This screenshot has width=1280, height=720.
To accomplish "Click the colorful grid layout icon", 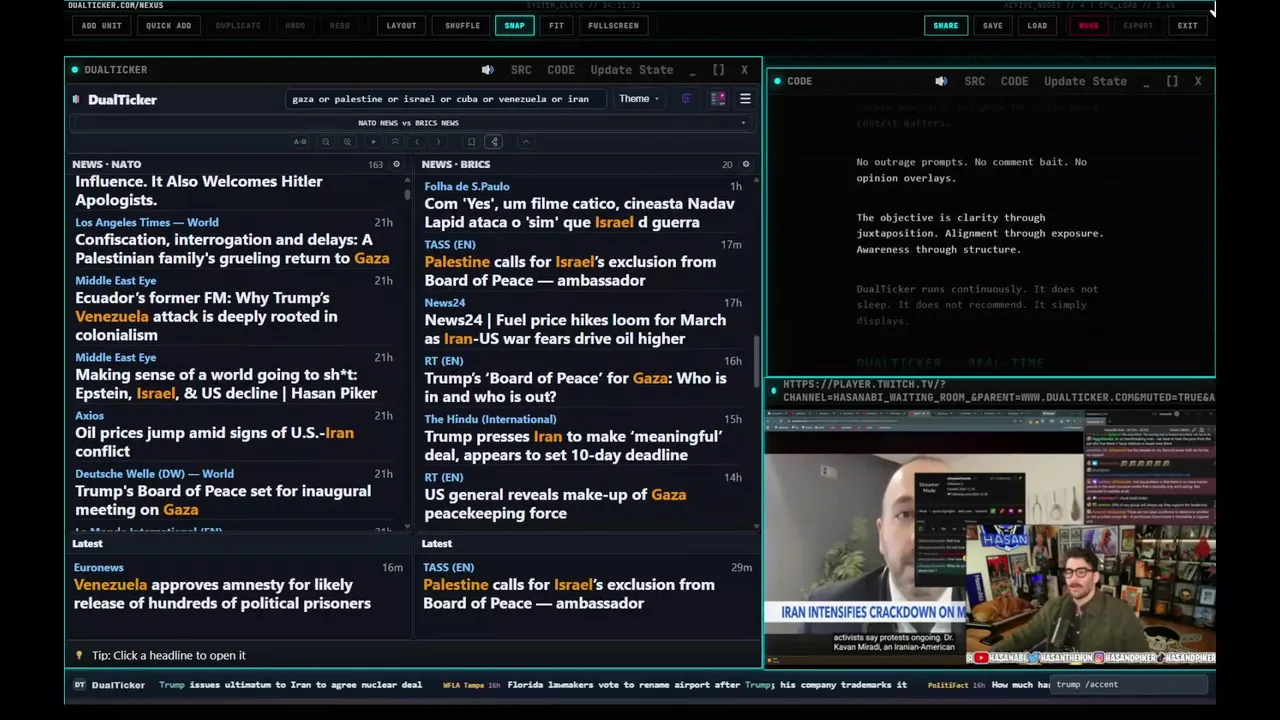I will [718, 99].
